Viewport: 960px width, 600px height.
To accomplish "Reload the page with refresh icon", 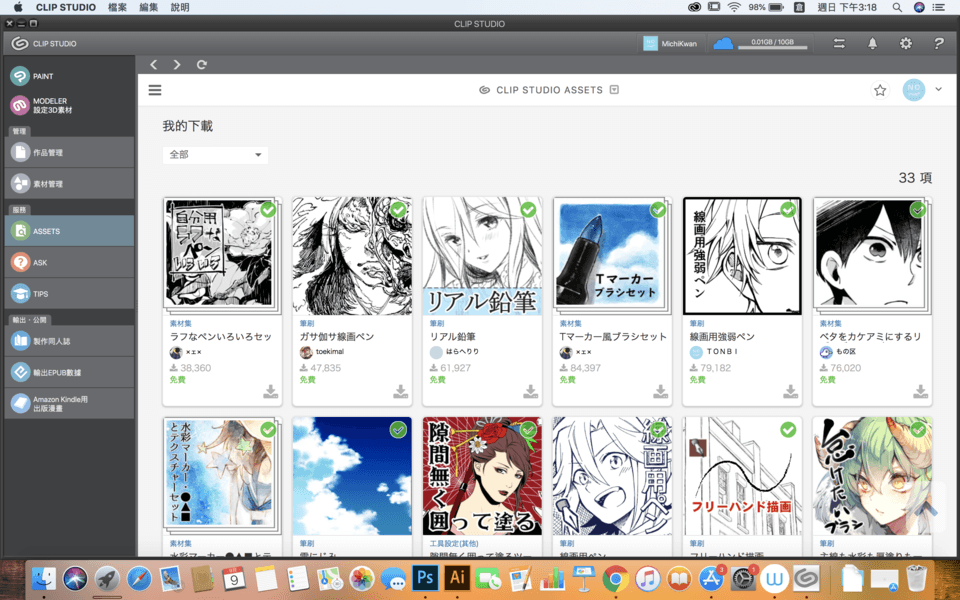I will pos(202,65).
